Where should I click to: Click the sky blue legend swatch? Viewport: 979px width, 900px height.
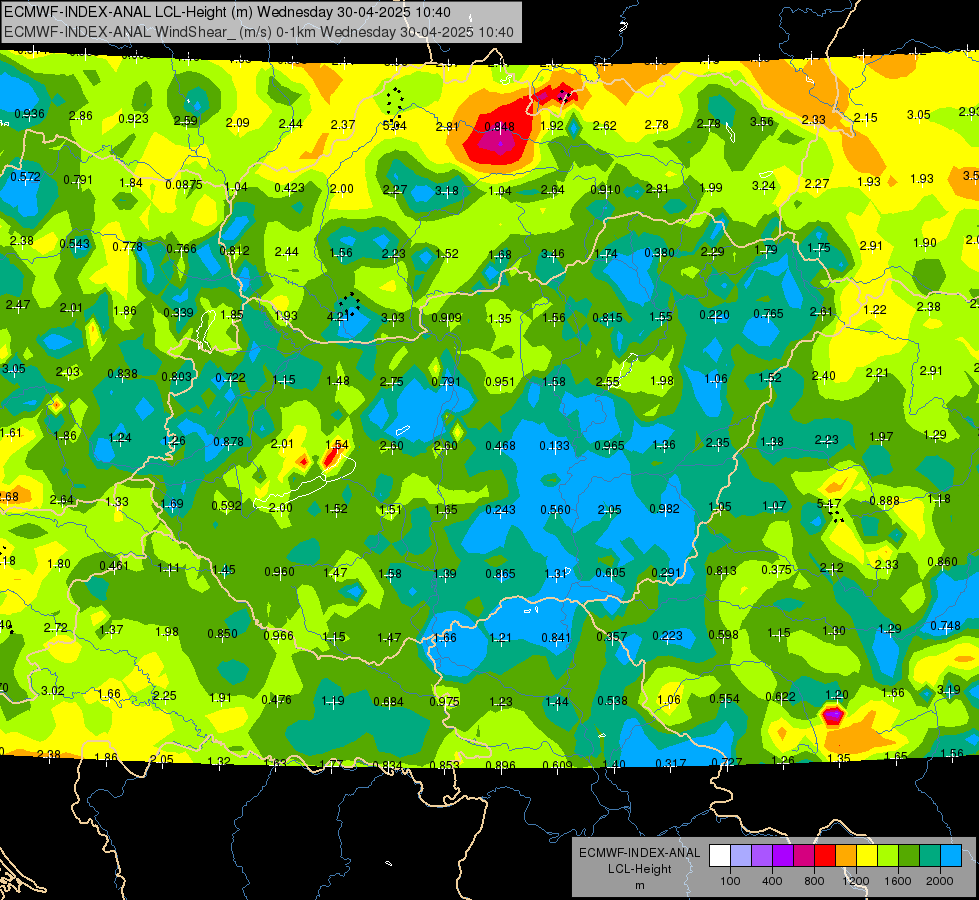click(x=951, y=856)
